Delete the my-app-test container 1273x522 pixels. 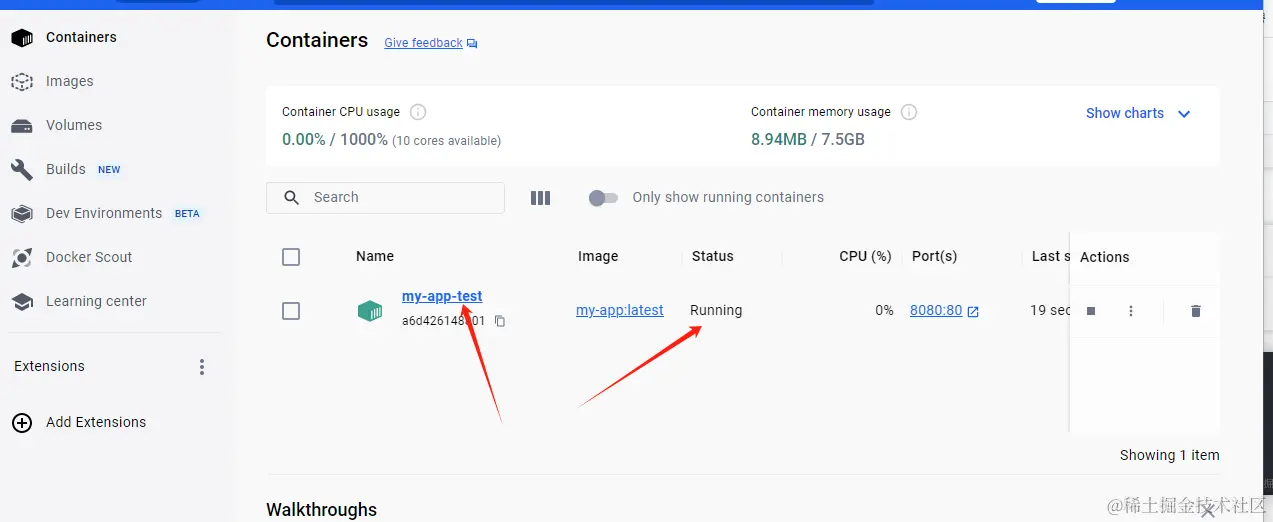click(x=1196, y=311)
